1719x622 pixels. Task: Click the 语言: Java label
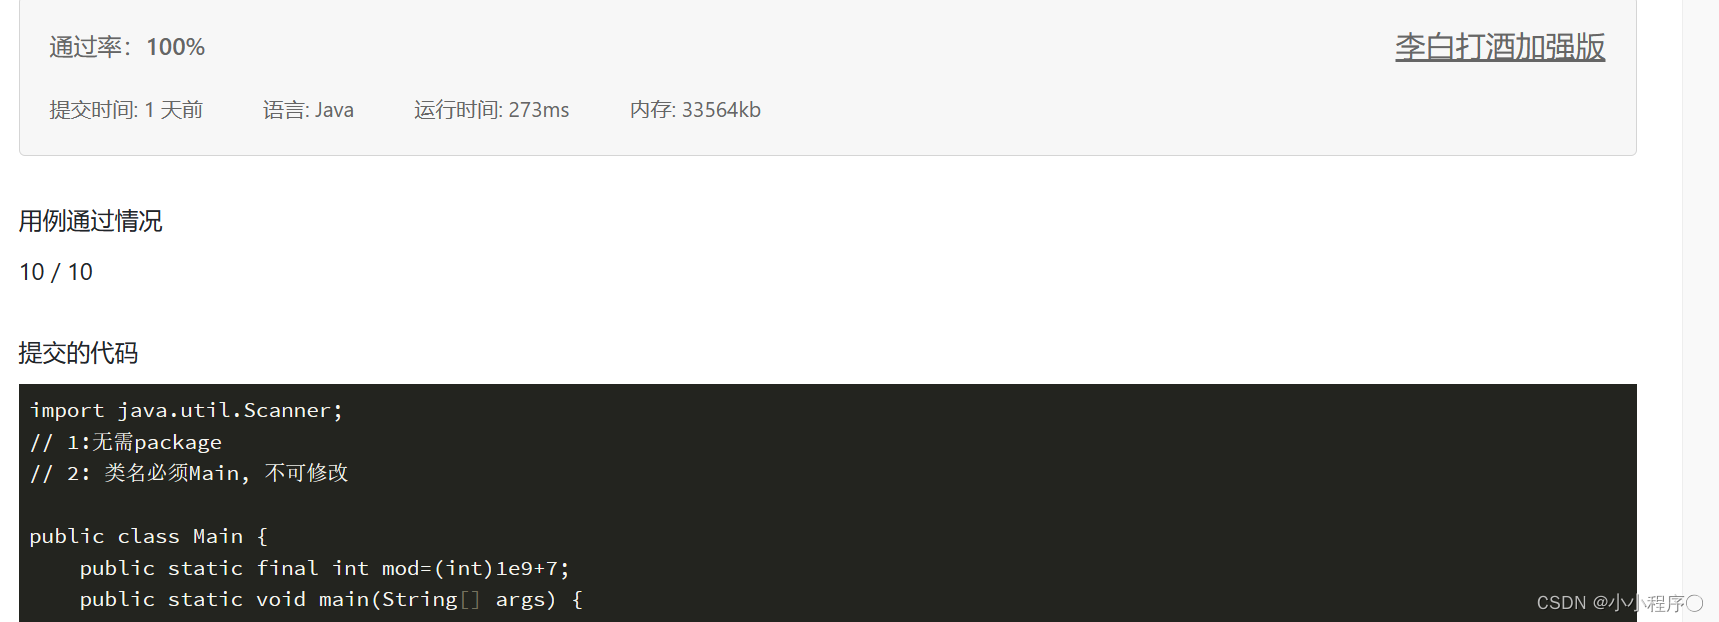tap(308, 110)
